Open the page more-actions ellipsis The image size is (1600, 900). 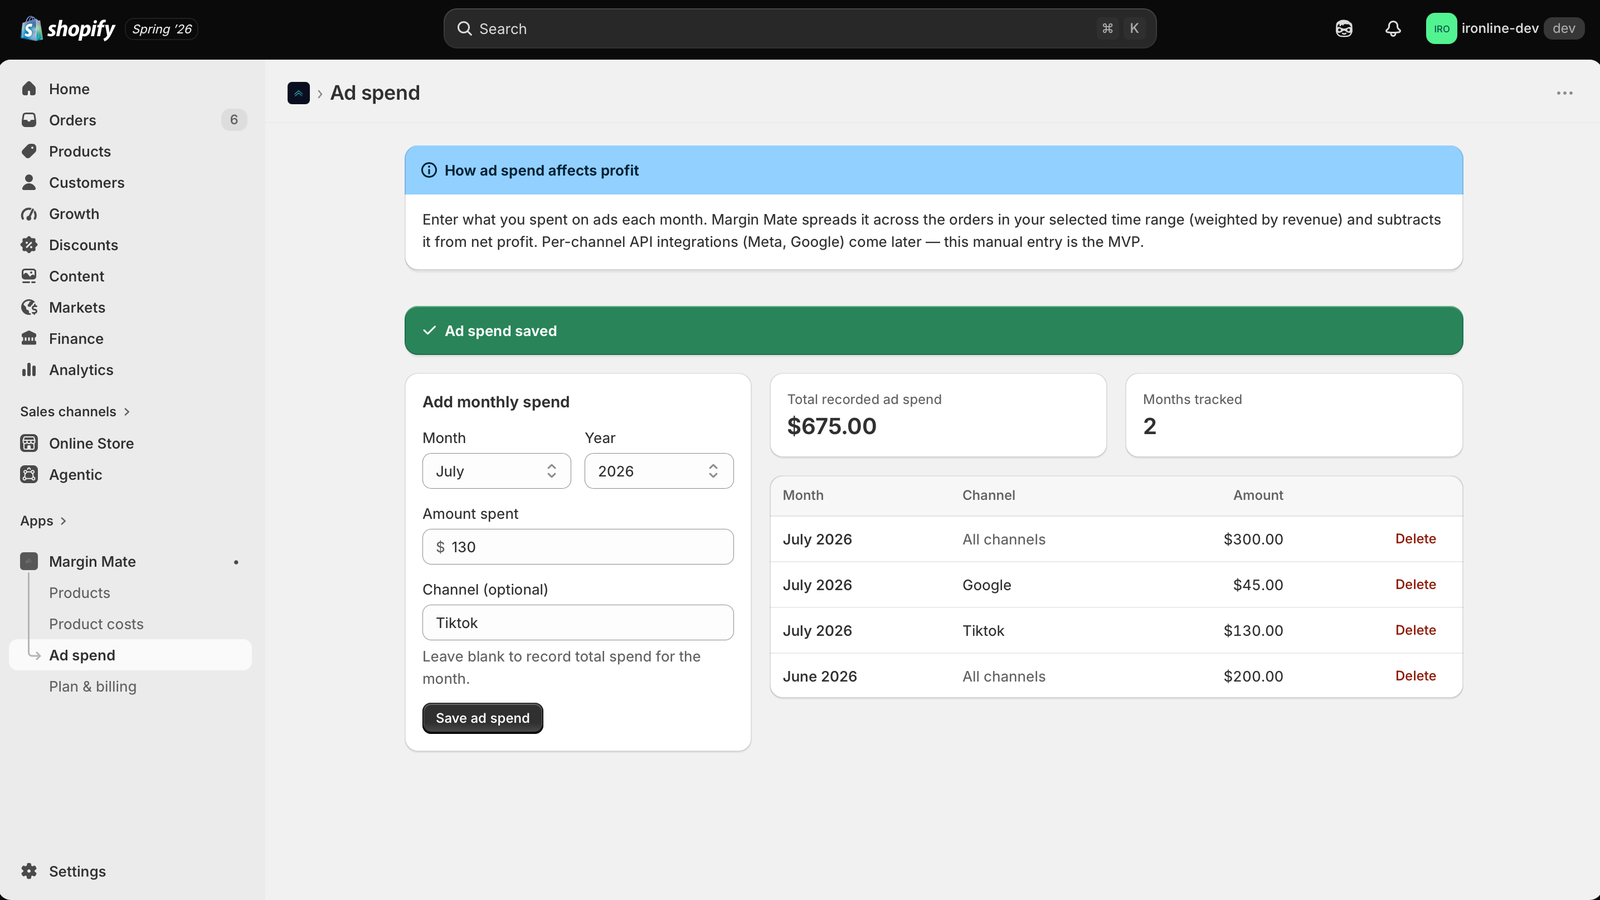pos(1565,93)
